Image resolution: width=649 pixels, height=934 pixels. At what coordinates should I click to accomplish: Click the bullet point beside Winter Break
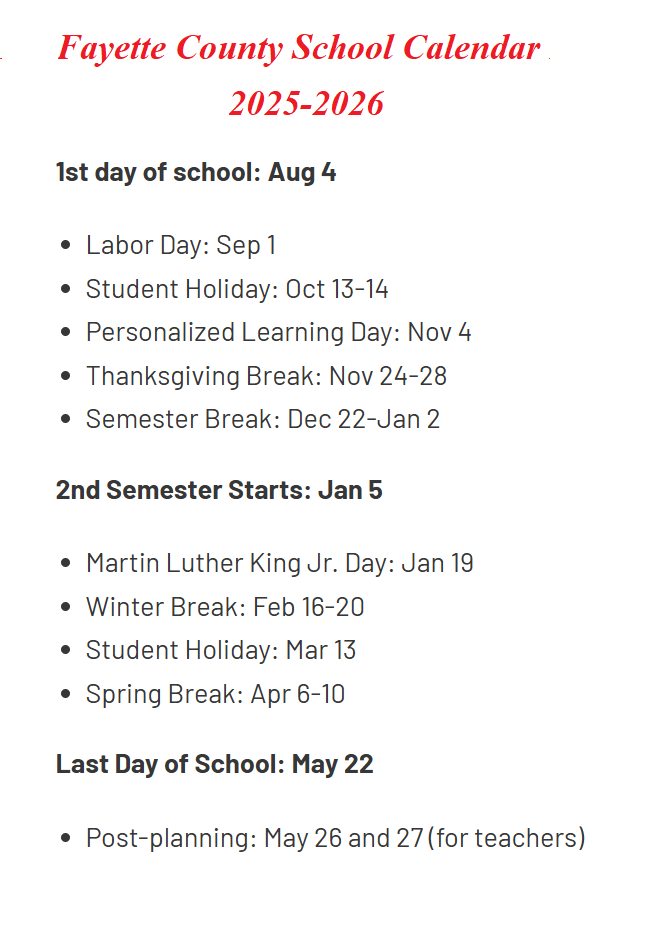[66, 608]
